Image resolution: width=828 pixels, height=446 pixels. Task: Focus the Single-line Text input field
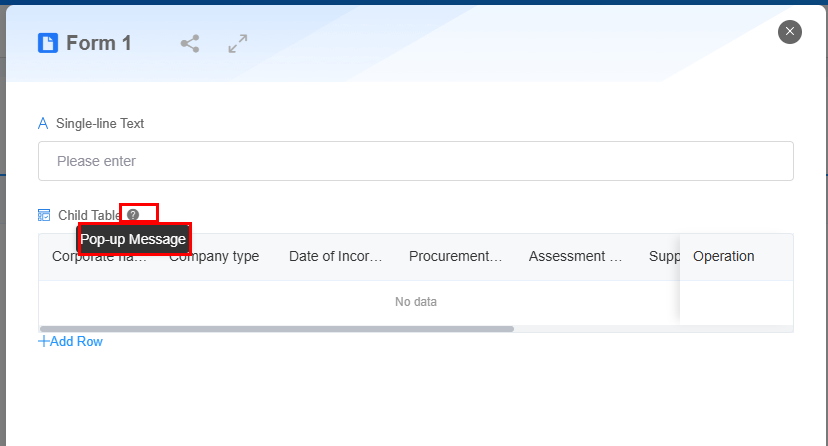(x=416, y=161)
